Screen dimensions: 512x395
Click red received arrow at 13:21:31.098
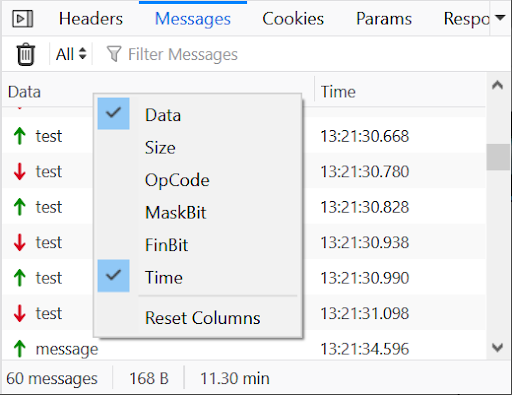20,313
